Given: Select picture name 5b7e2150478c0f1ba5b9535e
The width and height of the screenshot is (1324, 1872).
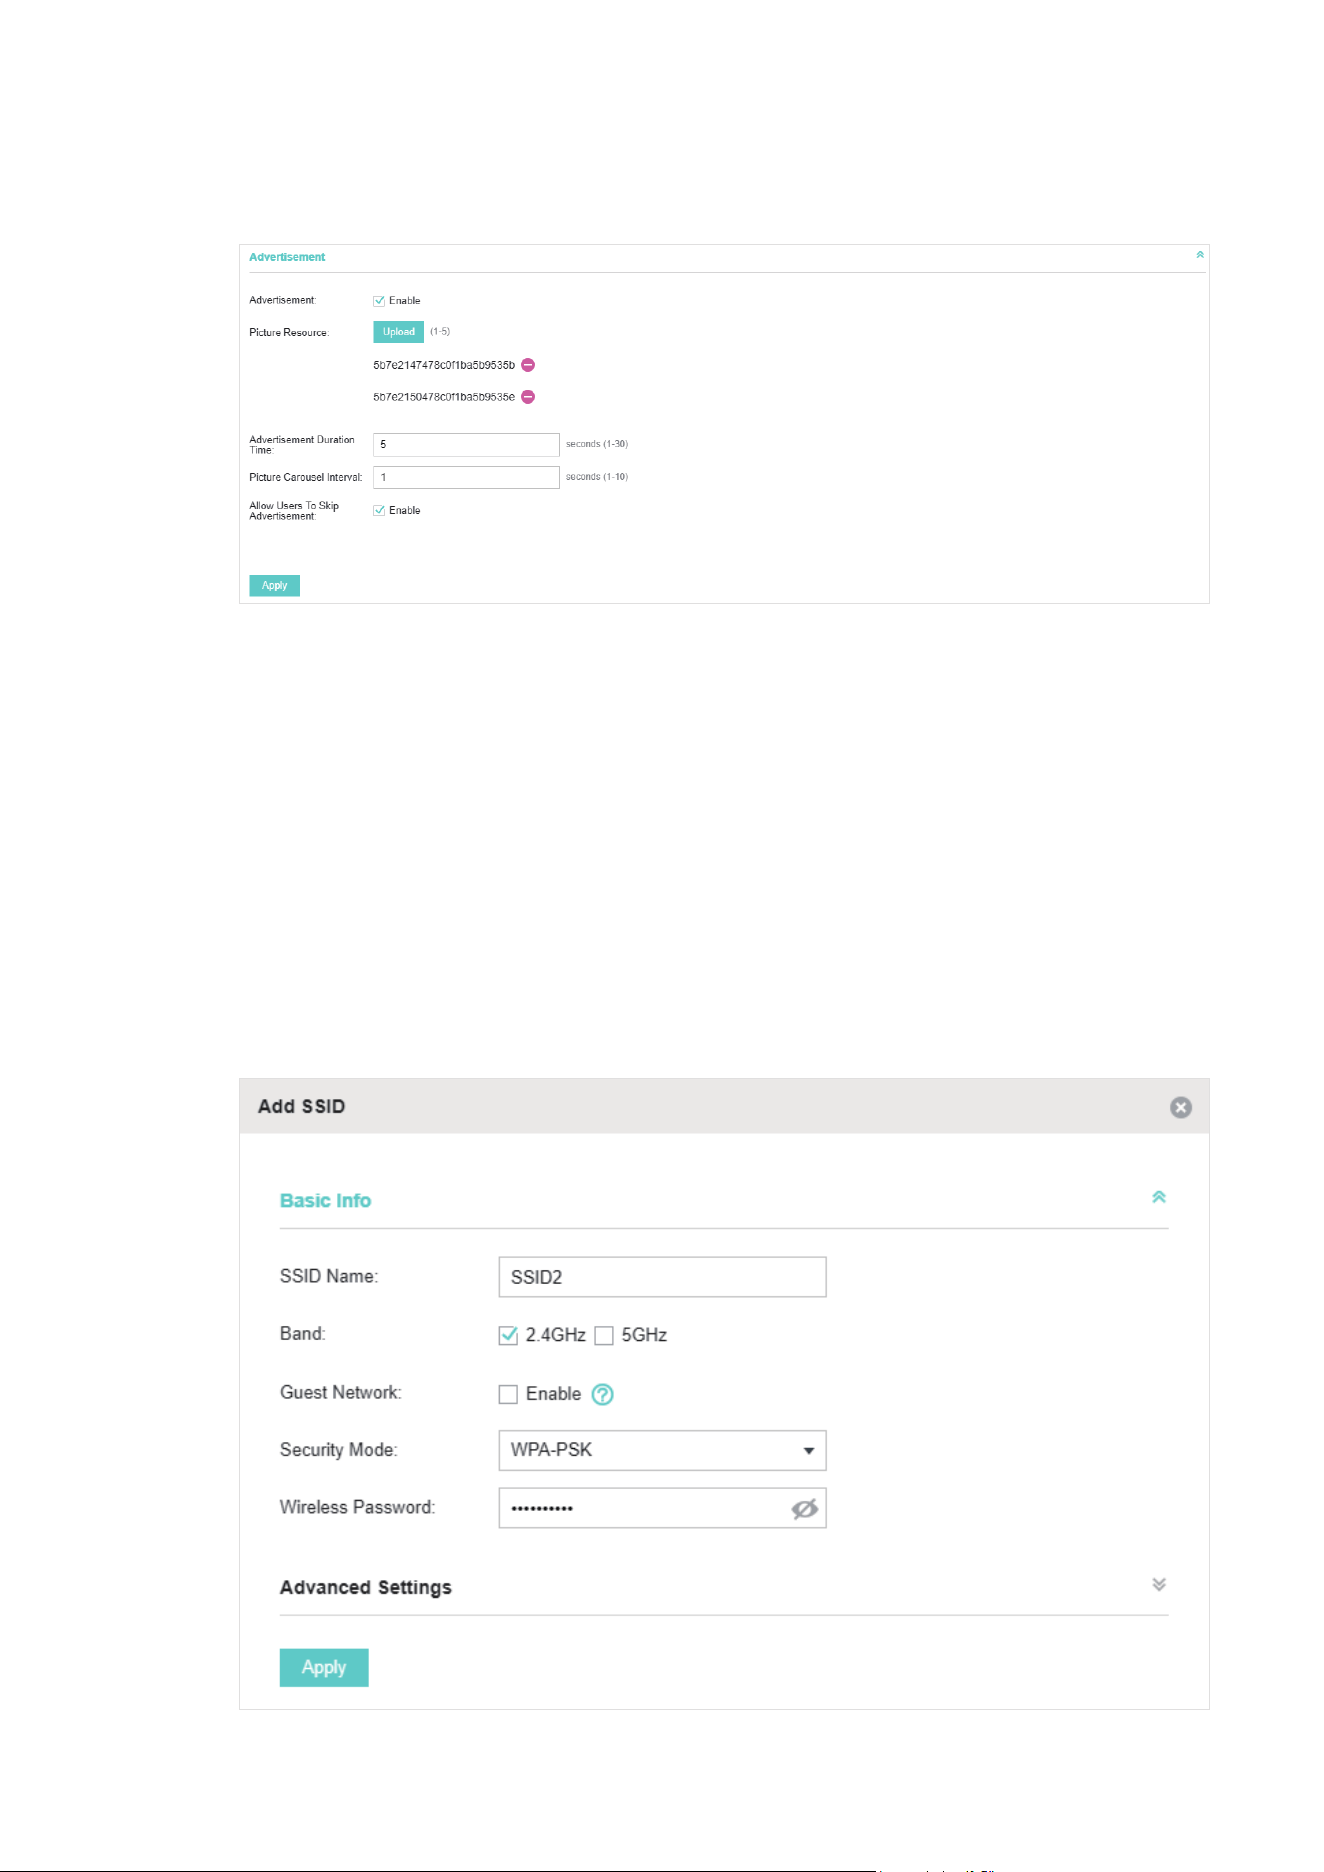Looking at the screenshot, I should [x=444, y=397].
